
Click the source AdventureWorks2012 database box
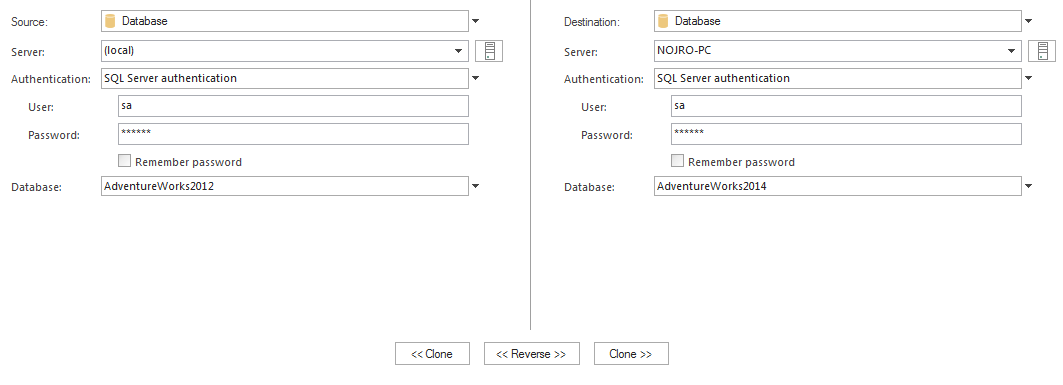[x=285, y=186]
